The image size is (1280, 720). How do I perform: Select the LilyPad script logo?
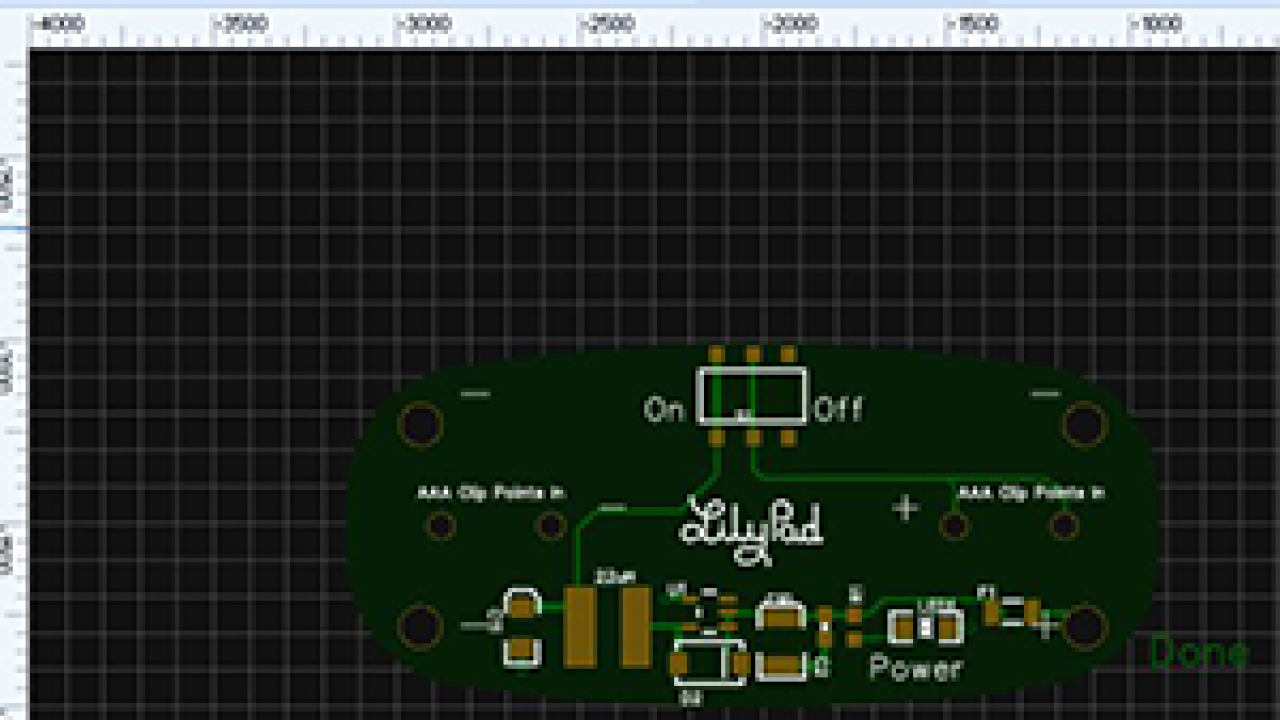(x=752, y=529)
